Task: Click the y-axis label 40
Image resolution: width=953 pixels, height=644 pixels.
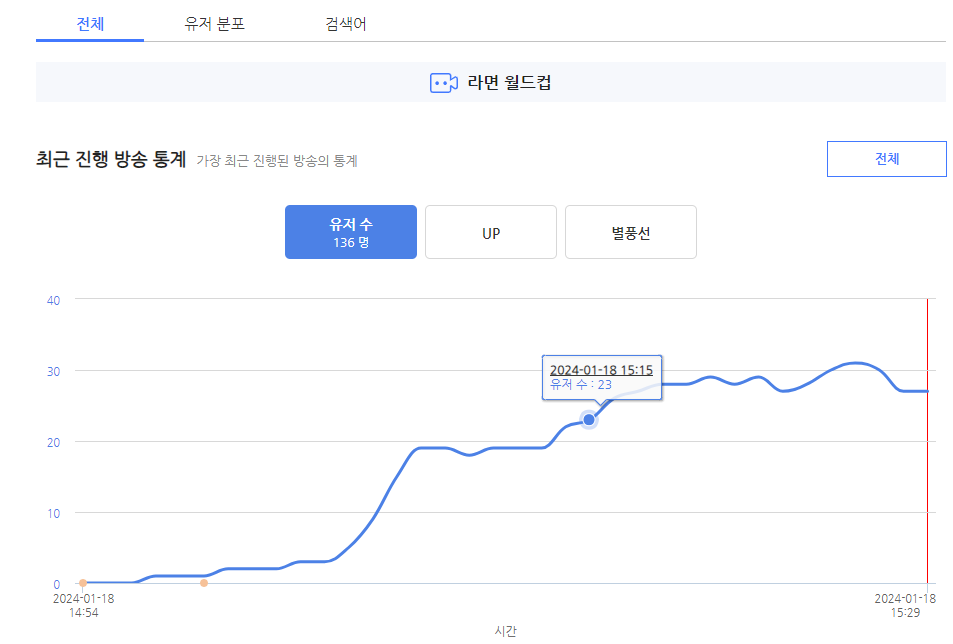Action: pyautogui.click(x=53, y=300)
